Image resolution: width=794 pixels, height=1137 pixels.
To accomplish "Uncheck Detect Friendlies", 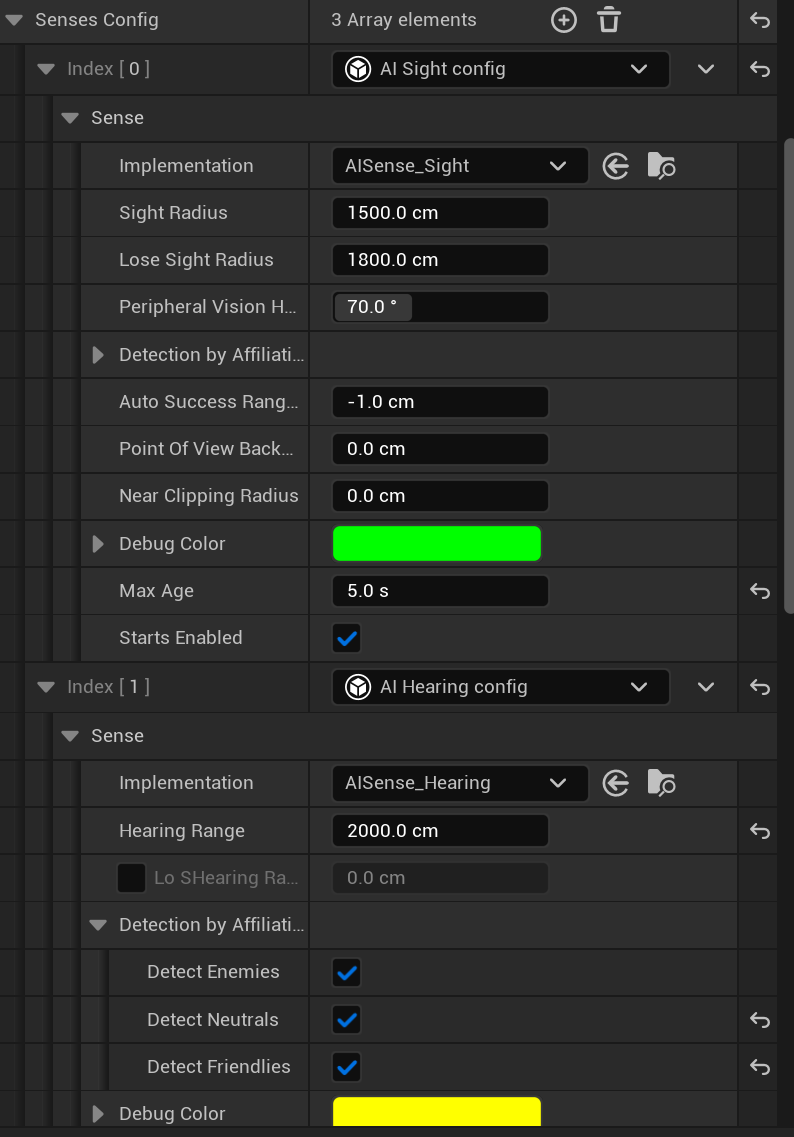I will (x=347, y=1067).
